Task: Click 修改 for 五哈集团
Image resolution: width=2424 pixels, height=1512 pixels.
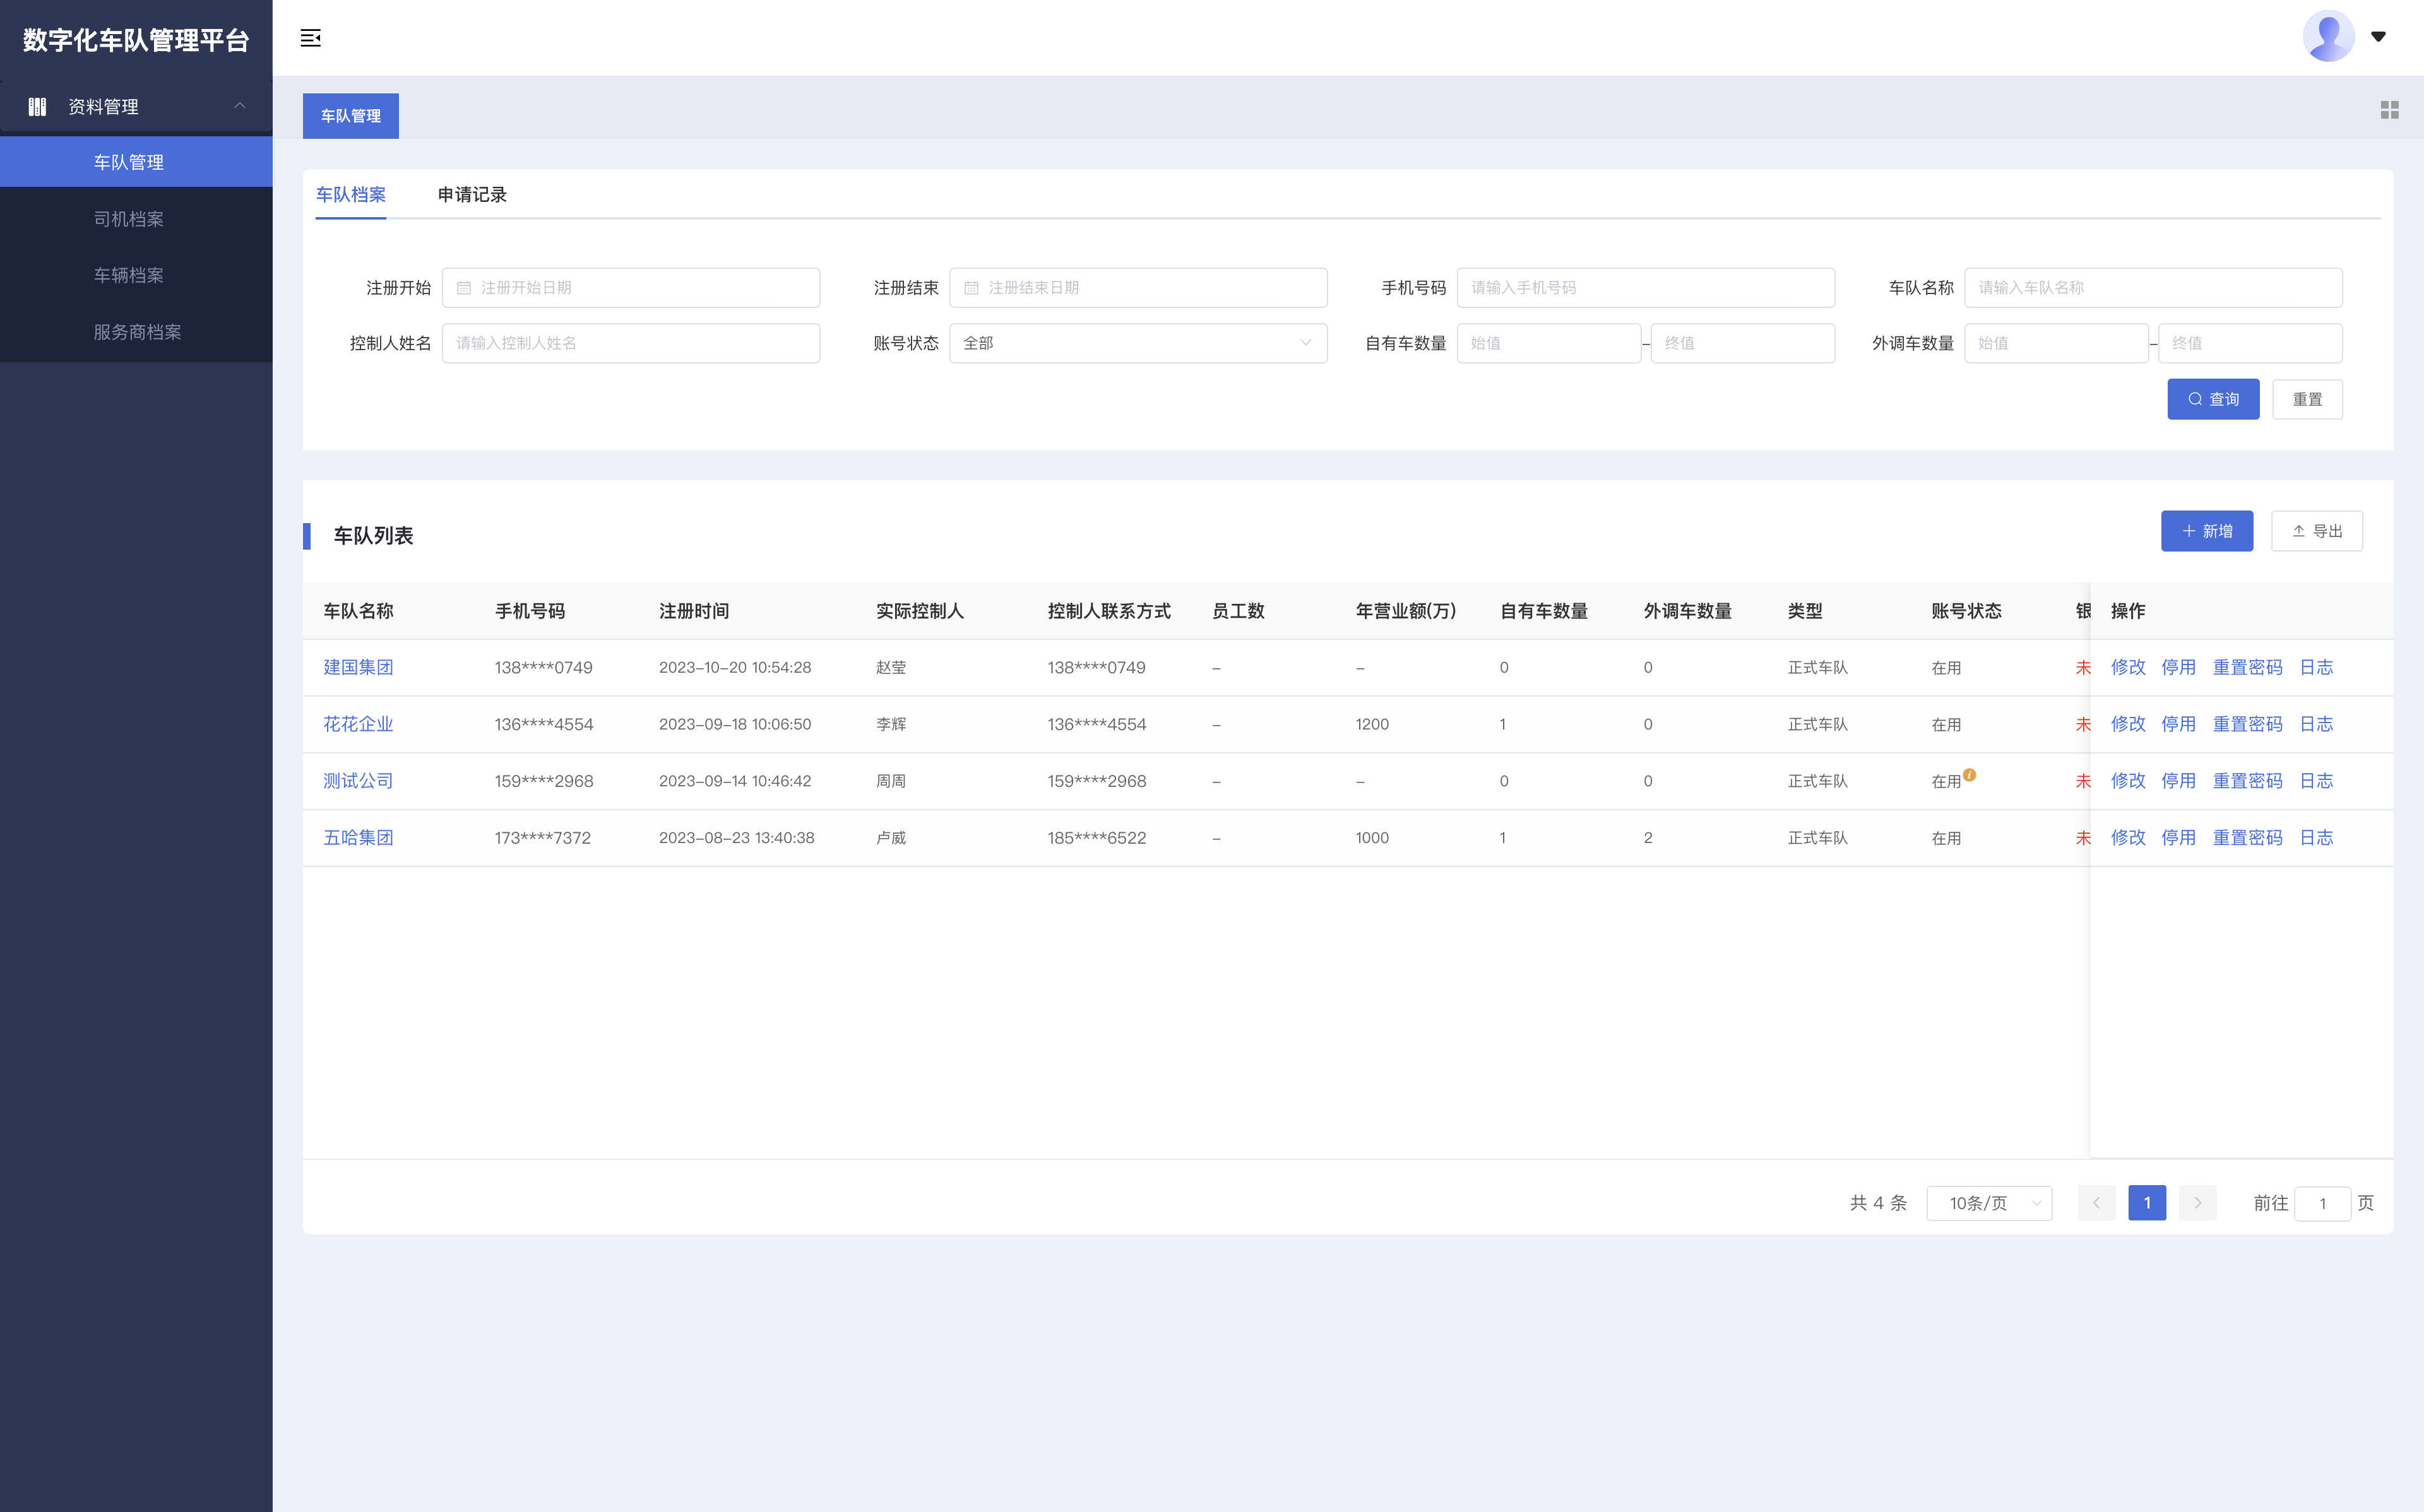Action: pyautogui.click(x=2128, y=838)
